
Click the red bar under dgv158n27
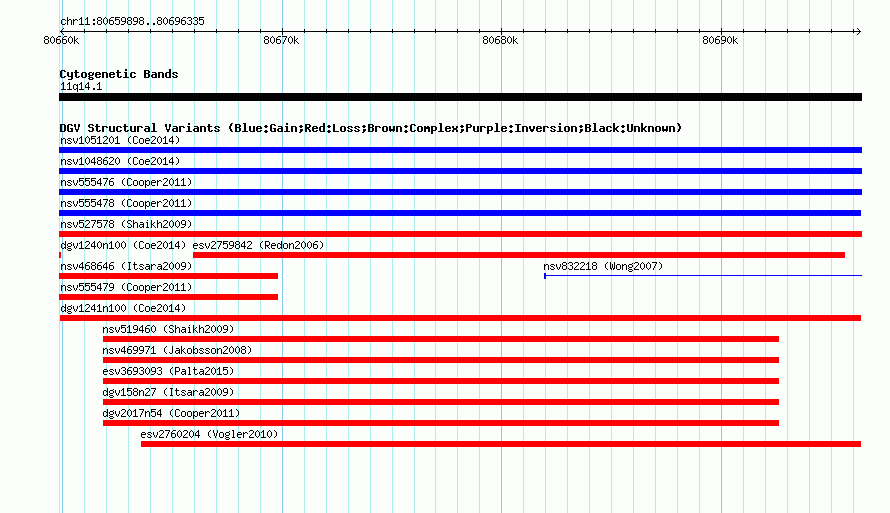click(x=441, y=402)
